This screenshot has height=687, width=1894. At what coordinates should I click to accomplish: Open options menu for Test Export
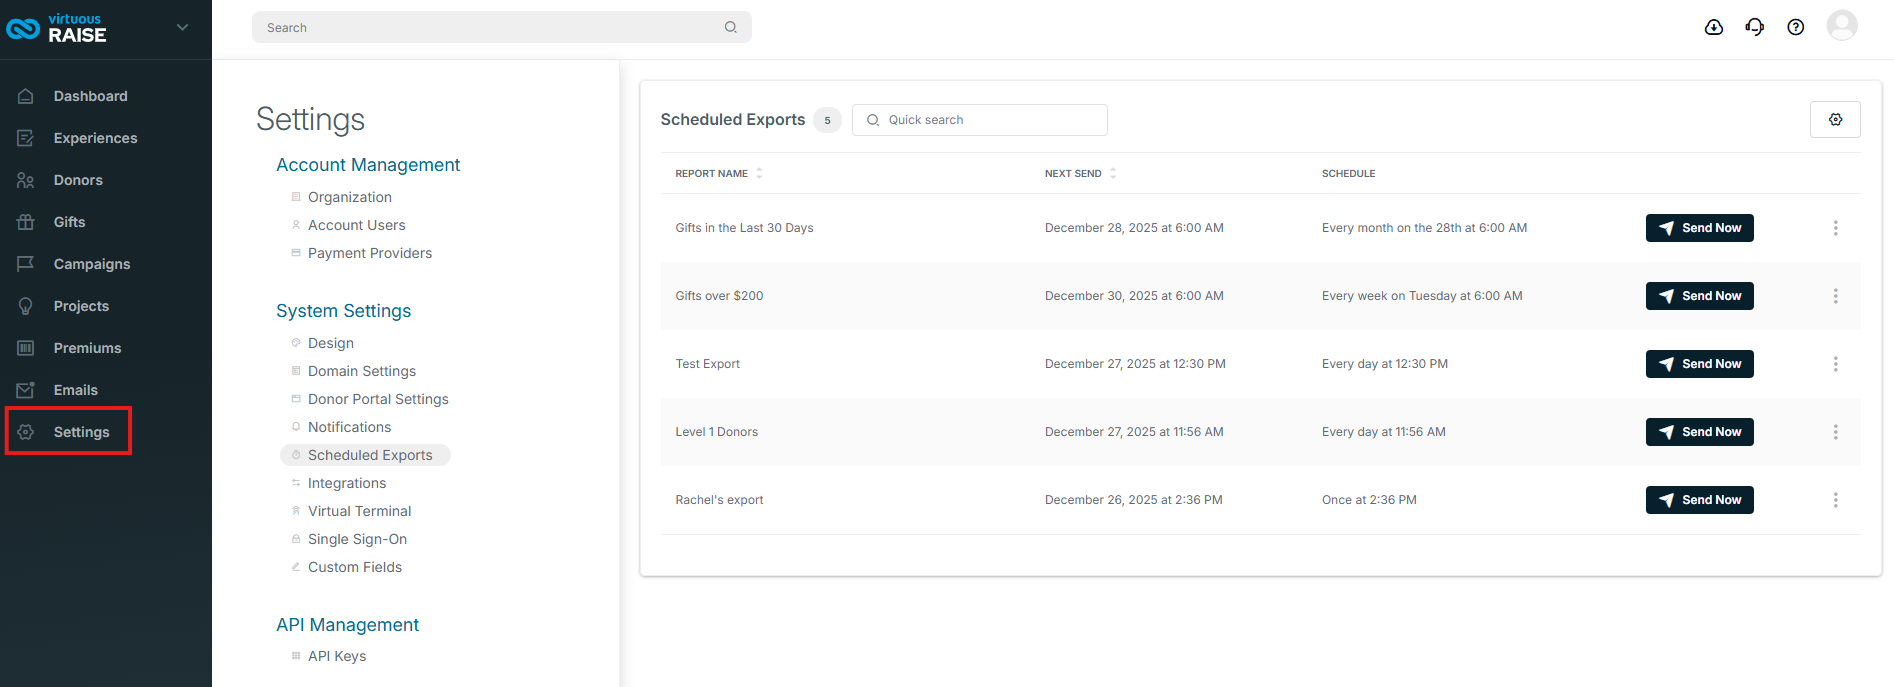tap(1835, 364)
